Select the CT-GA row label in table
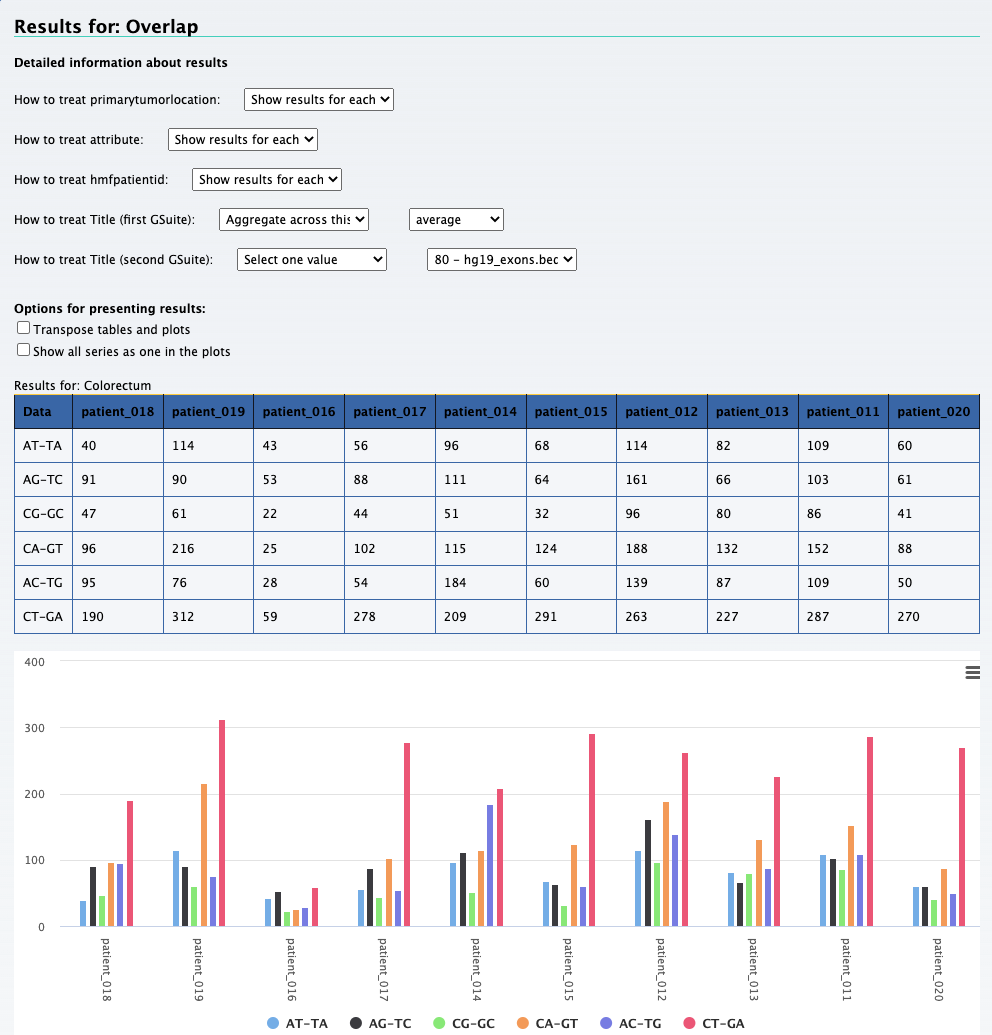The height and width of the screenshot is (1035, 992). (x=43, y=616)
